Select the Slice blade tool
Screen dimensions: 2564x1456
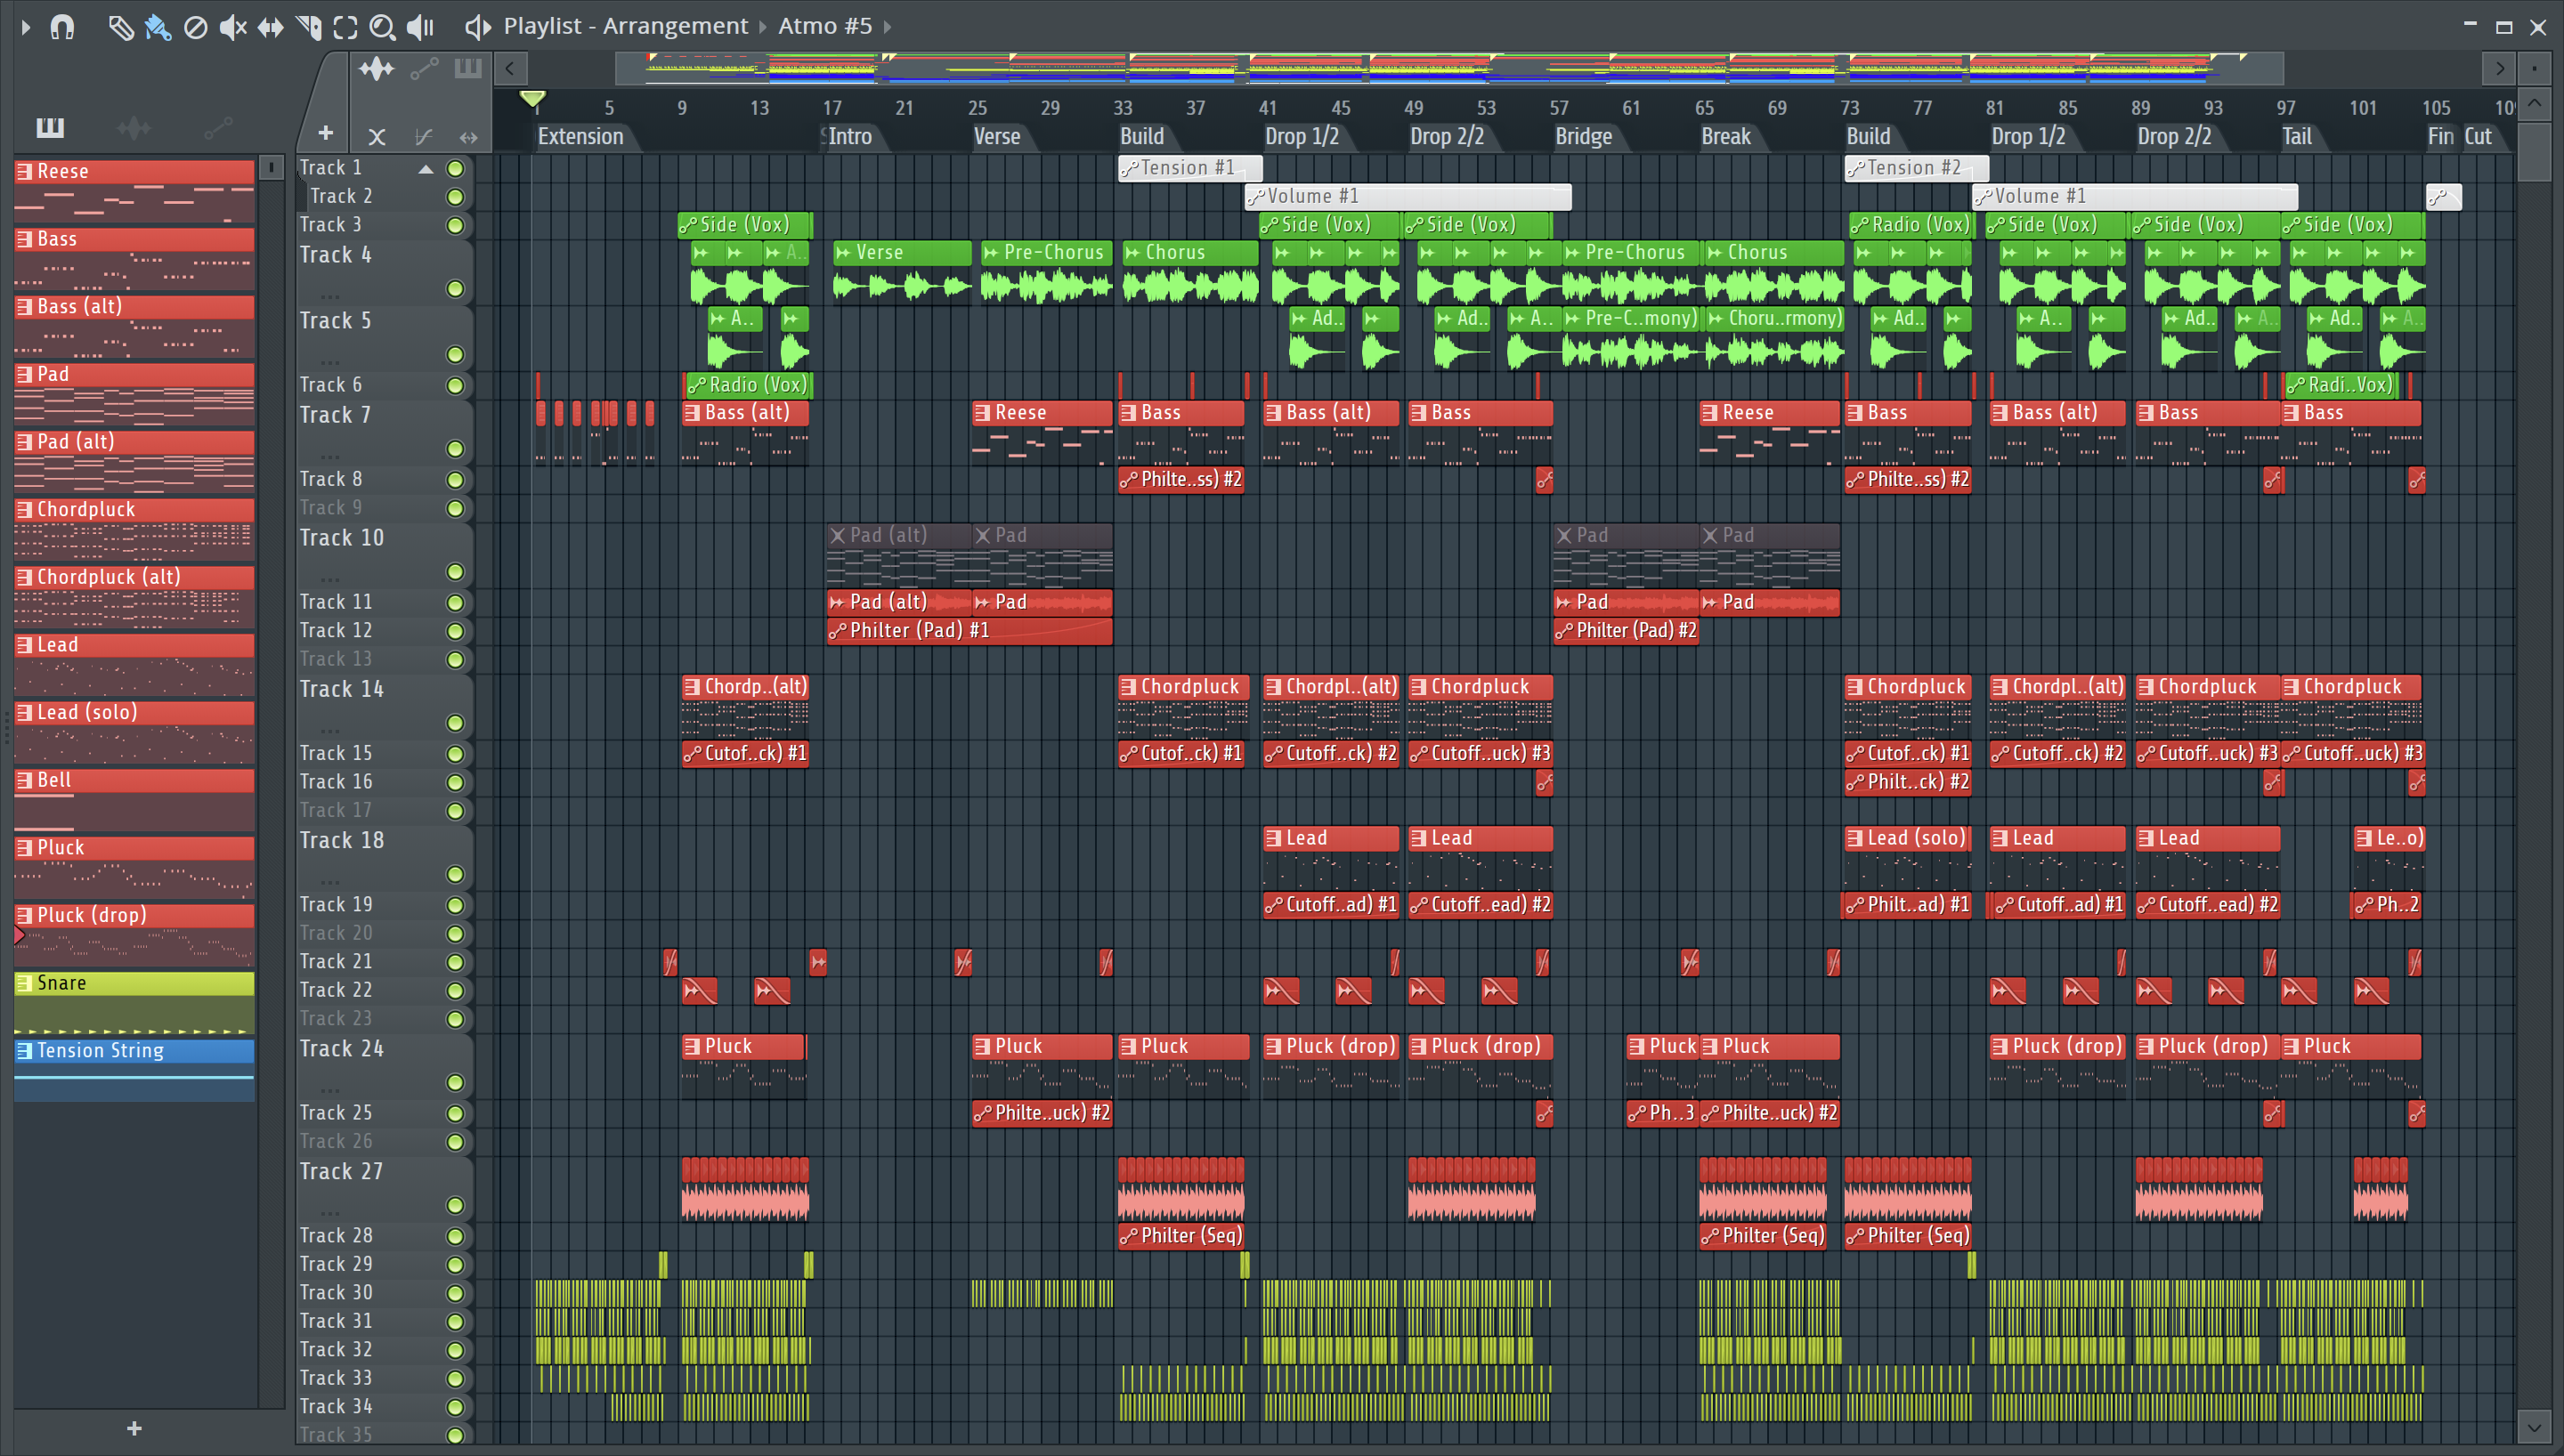[x=309, y=27]
